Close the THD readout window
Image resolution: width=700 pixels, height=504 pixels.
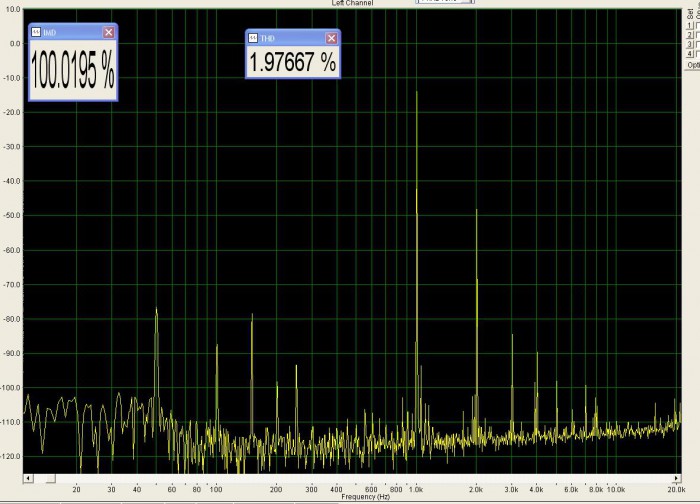(x=331, y=38)
